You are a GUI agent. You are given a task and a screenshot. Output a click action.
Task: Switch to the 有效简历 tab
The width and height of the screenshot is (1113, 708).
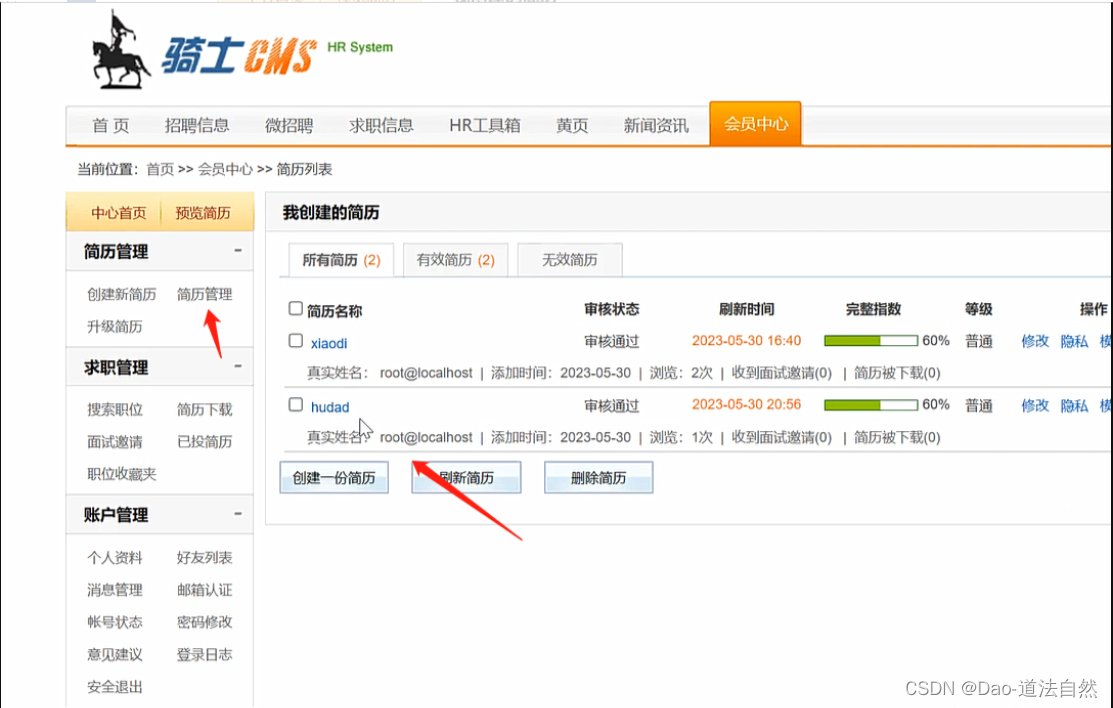(453, 259)
